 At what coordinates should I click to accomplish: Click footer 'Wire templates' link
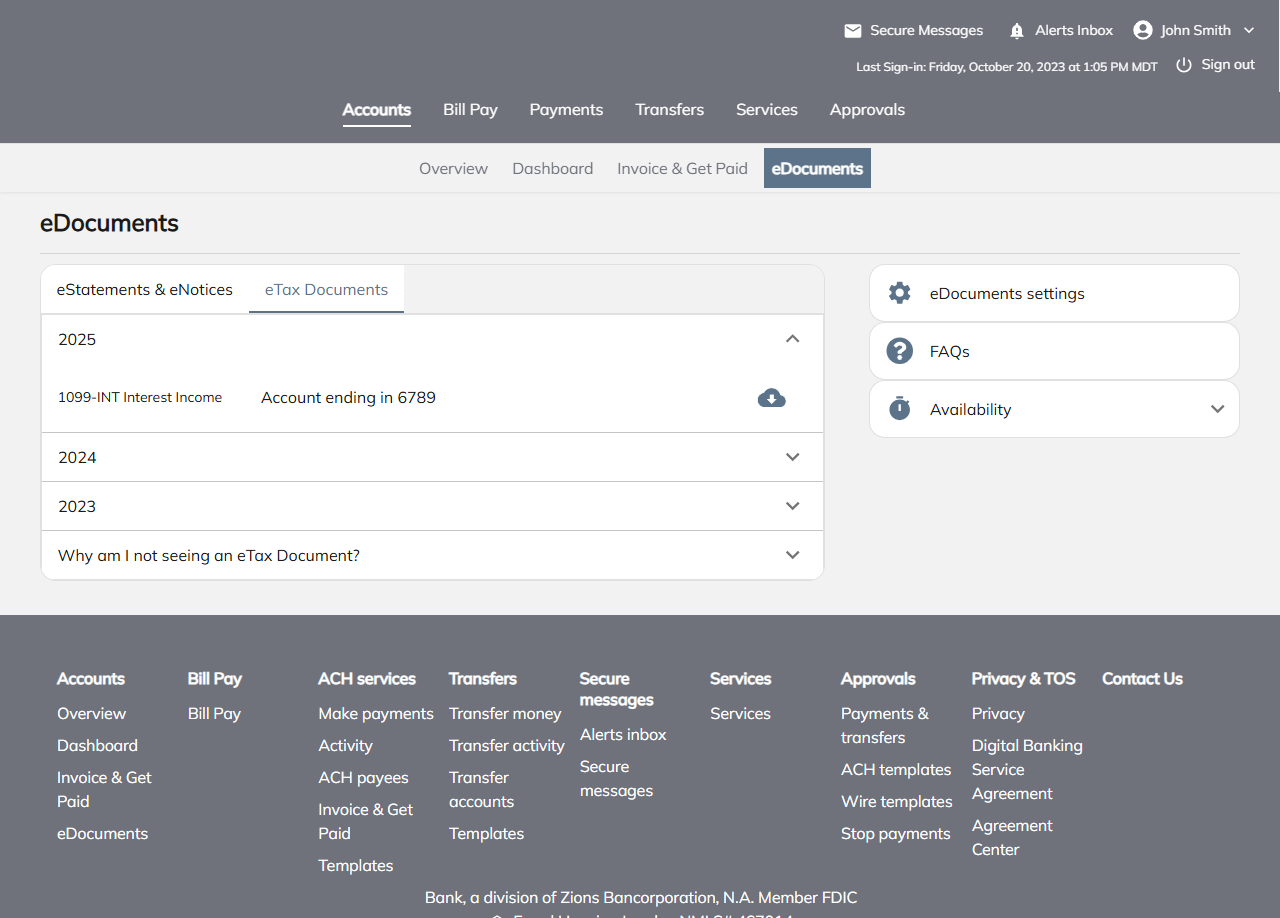(x=897, y=802)
